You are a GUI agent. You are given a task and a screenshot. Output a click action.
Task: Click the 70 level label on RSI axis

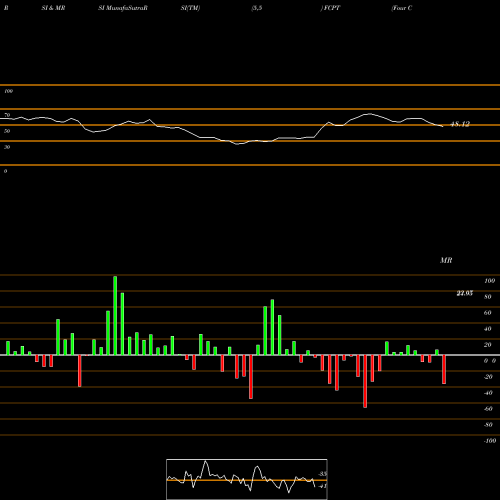tap(7, 115)
